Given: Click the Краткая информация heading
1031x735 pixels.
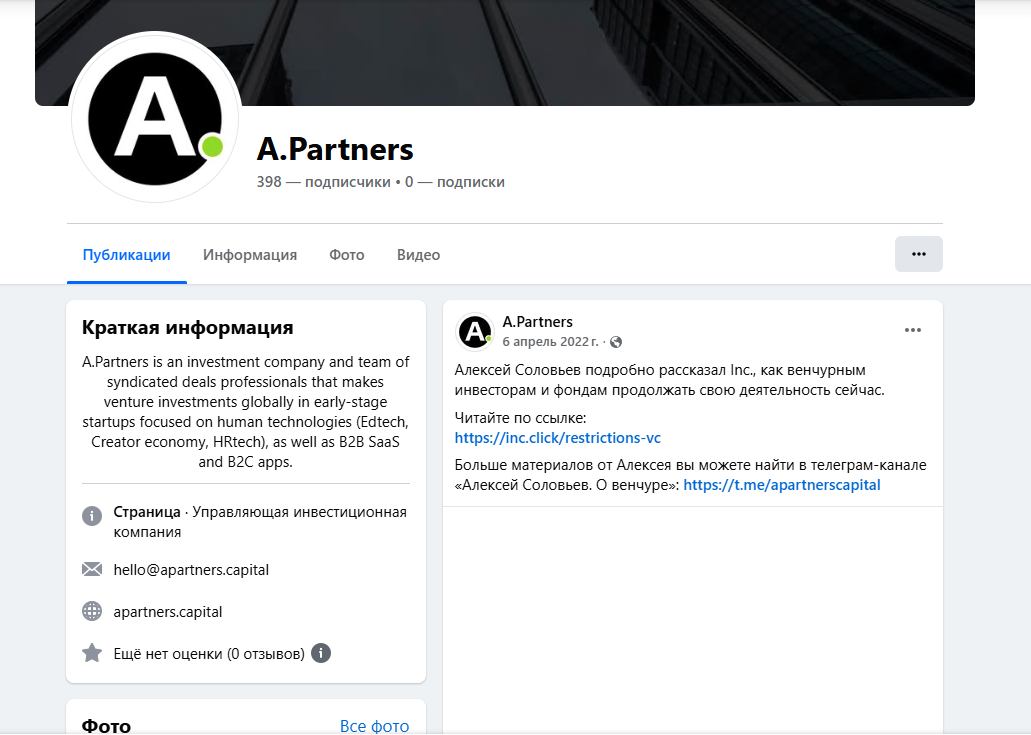Looking at the screenshot, I should [187, 327].
